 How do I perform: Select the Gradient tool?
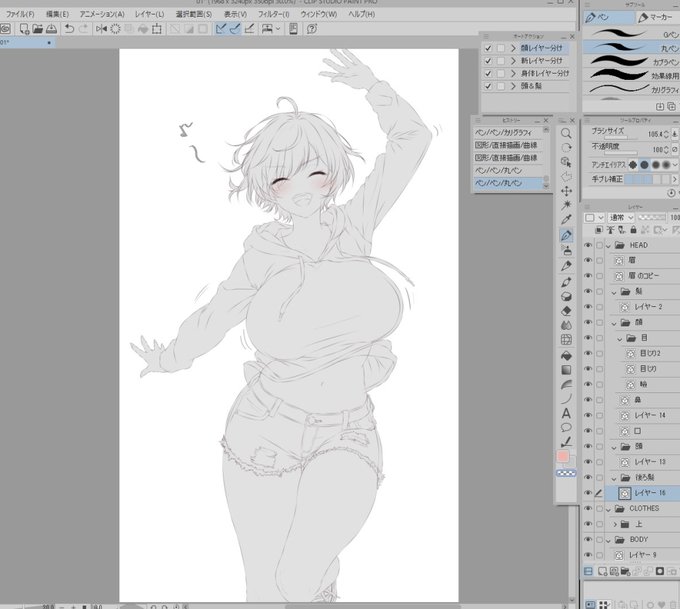[566, 370]
